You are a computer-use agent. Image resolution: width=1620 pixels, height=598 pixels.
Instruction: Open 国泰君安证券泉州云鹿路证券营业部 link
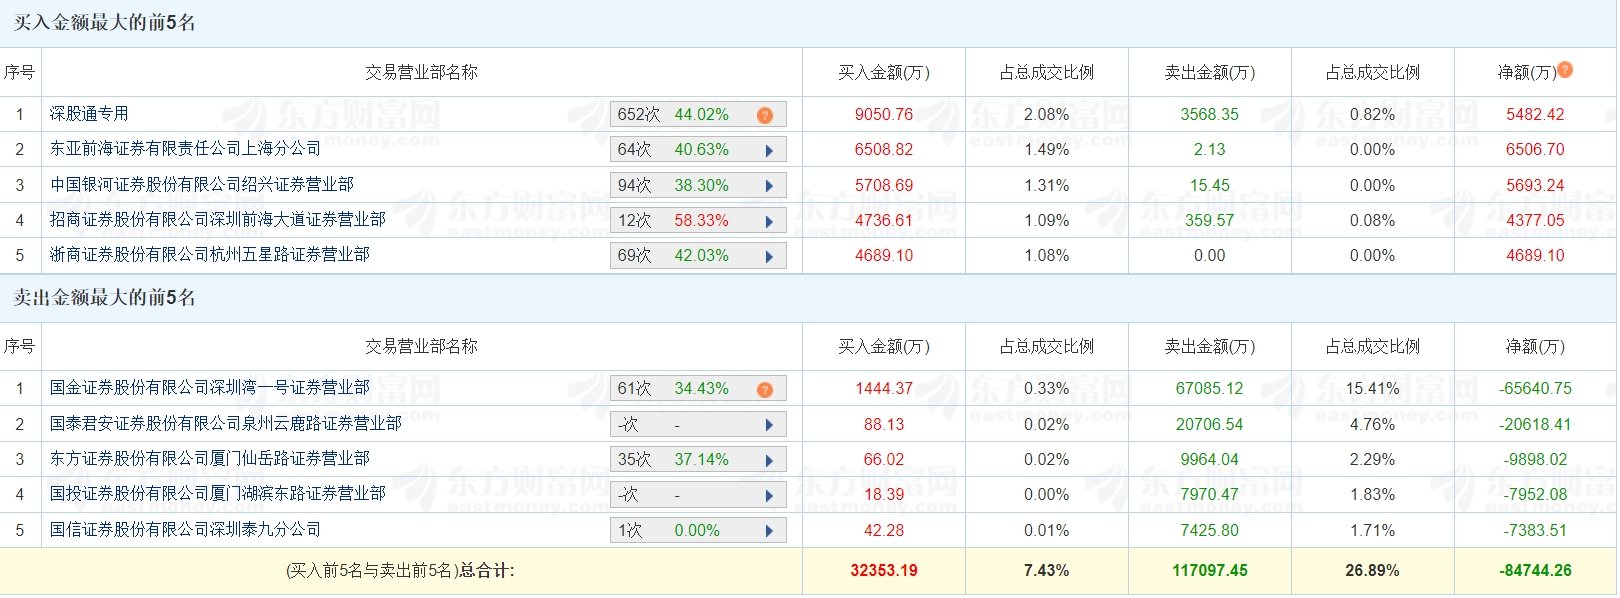[x=225, y=424]
